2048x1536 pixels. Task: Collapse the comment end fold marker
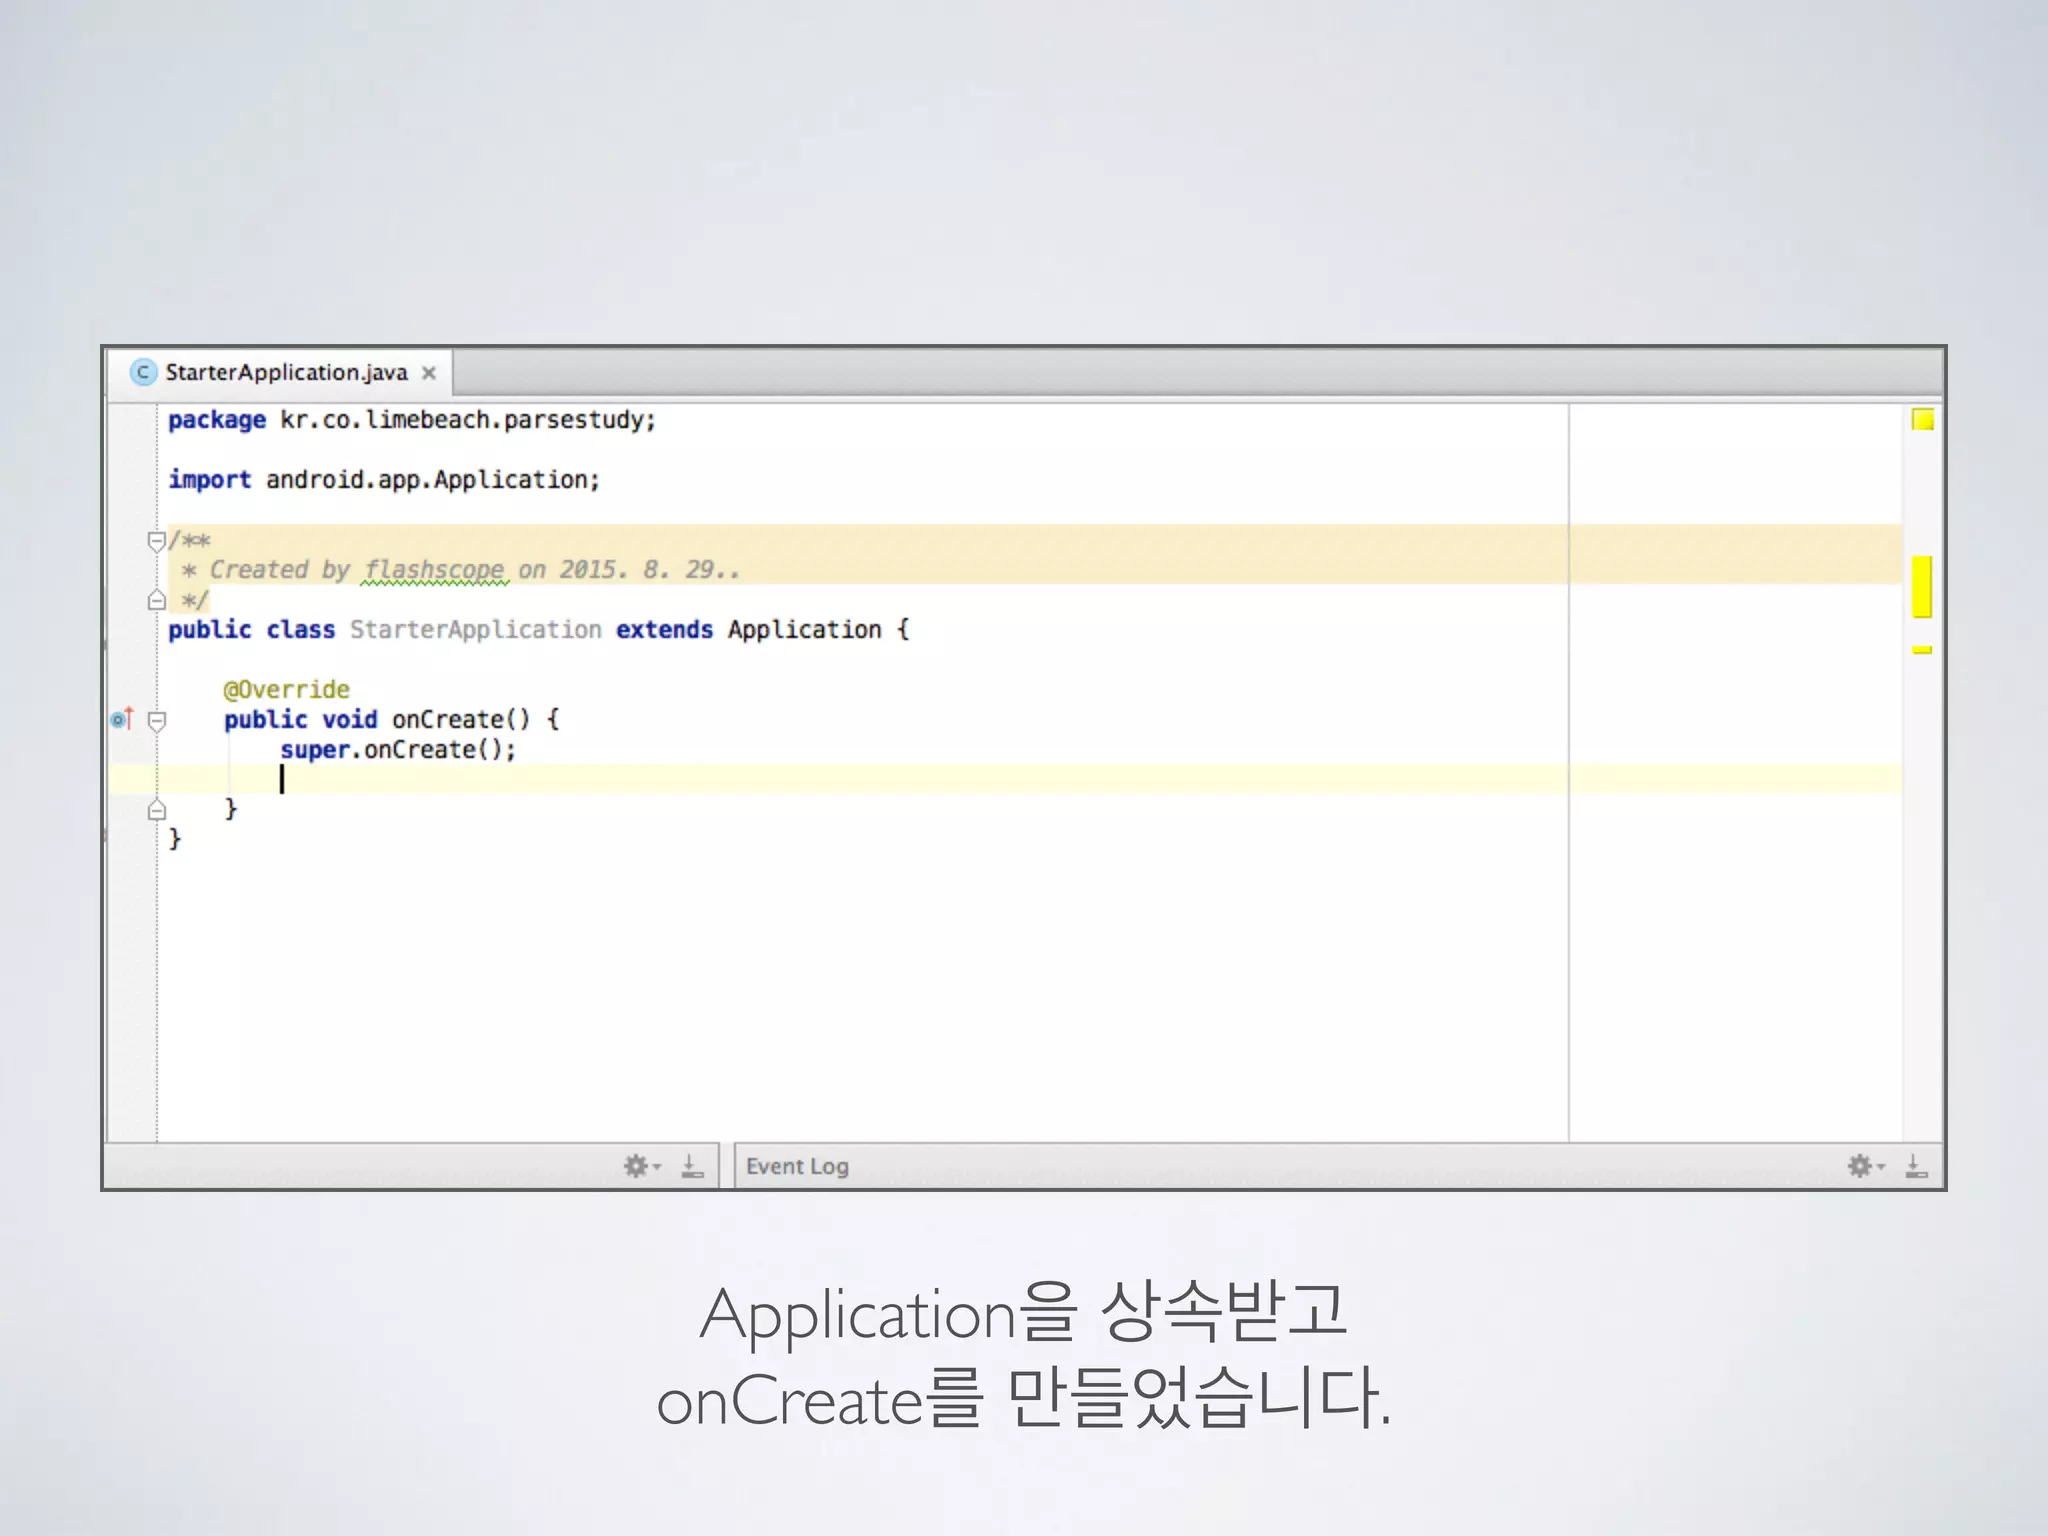156,600
